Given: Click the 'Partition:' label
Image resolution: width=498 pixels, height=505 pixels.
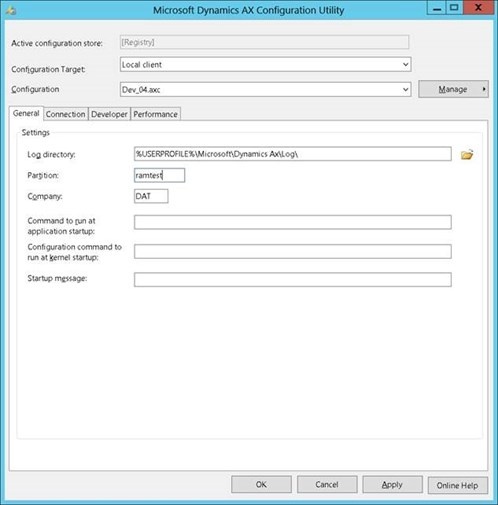Looking at the screenshot, I should (43, 175).
